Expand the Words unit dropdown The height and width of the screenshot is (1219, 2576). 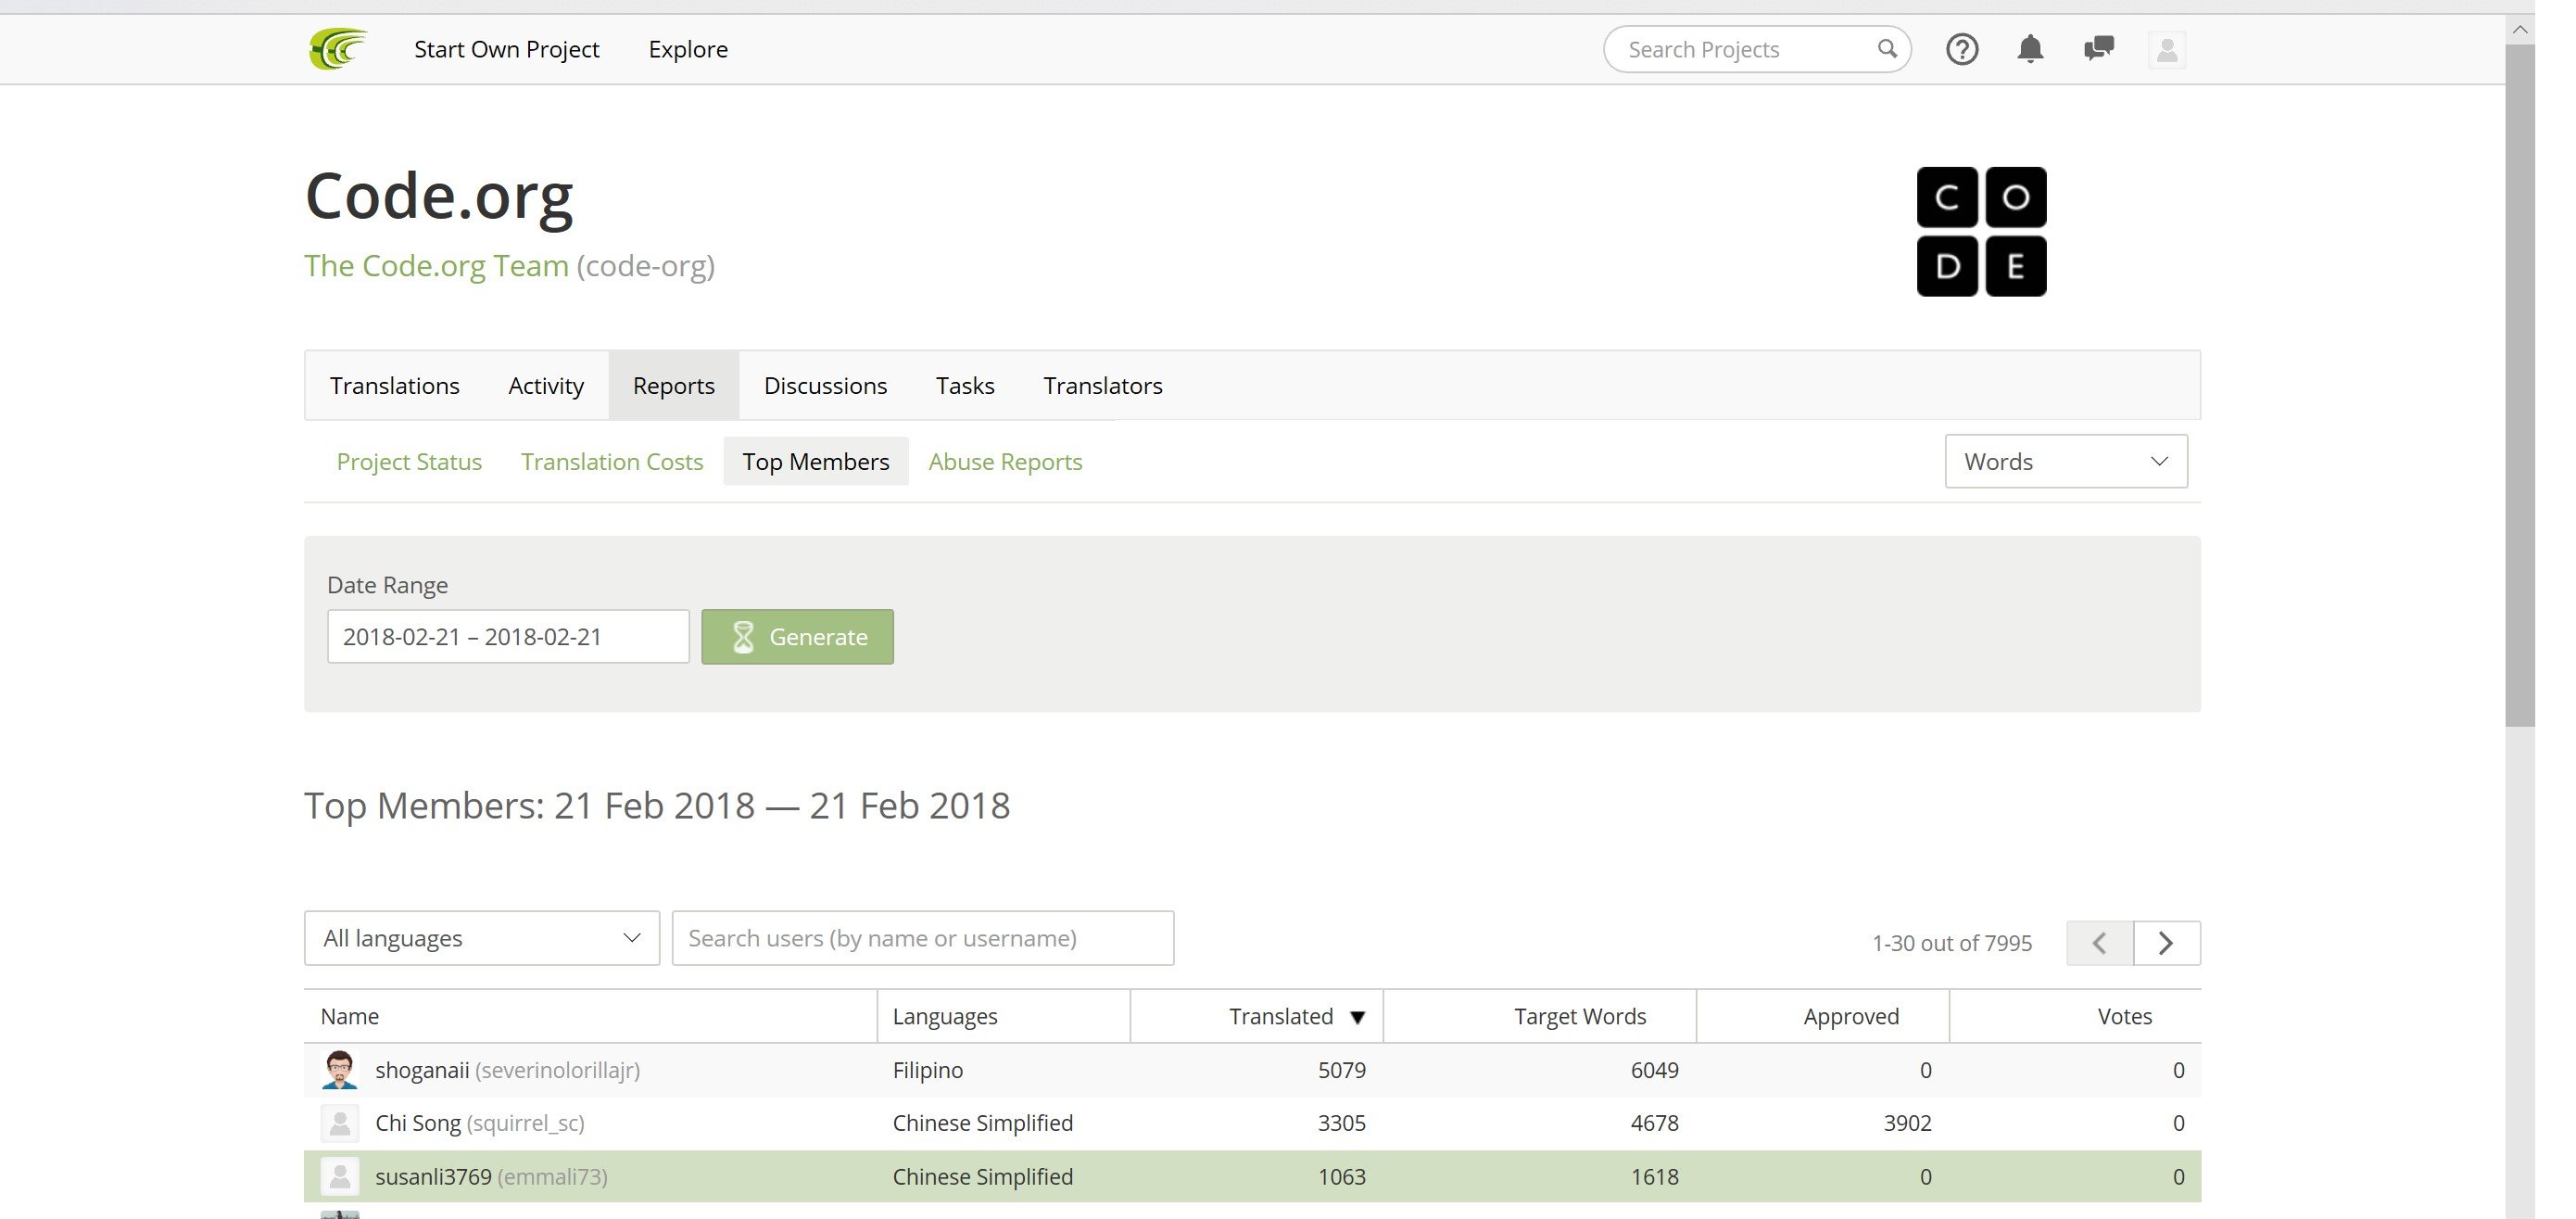[2065, 461]
